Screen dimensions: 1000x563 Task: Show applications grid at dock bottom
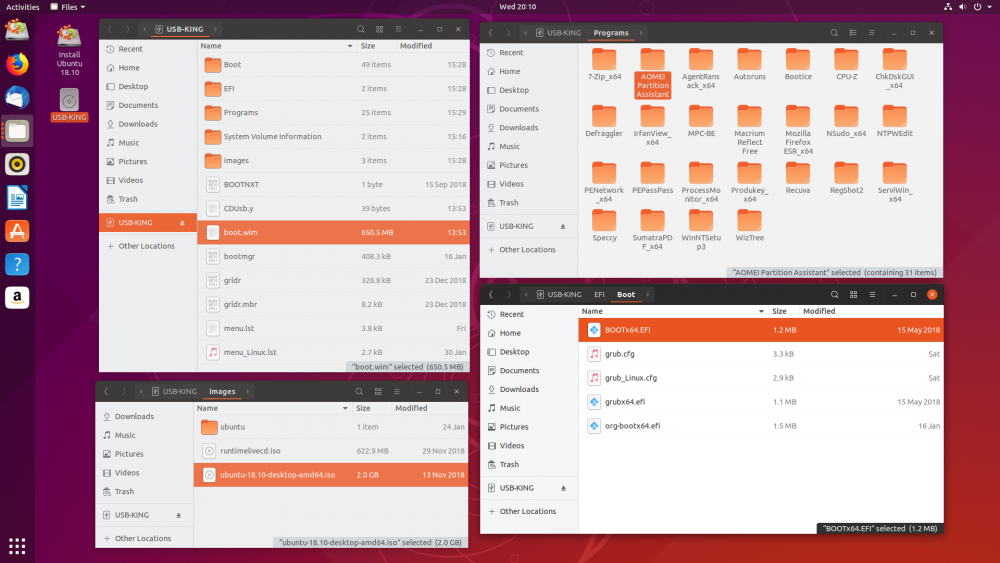[17, 546]
